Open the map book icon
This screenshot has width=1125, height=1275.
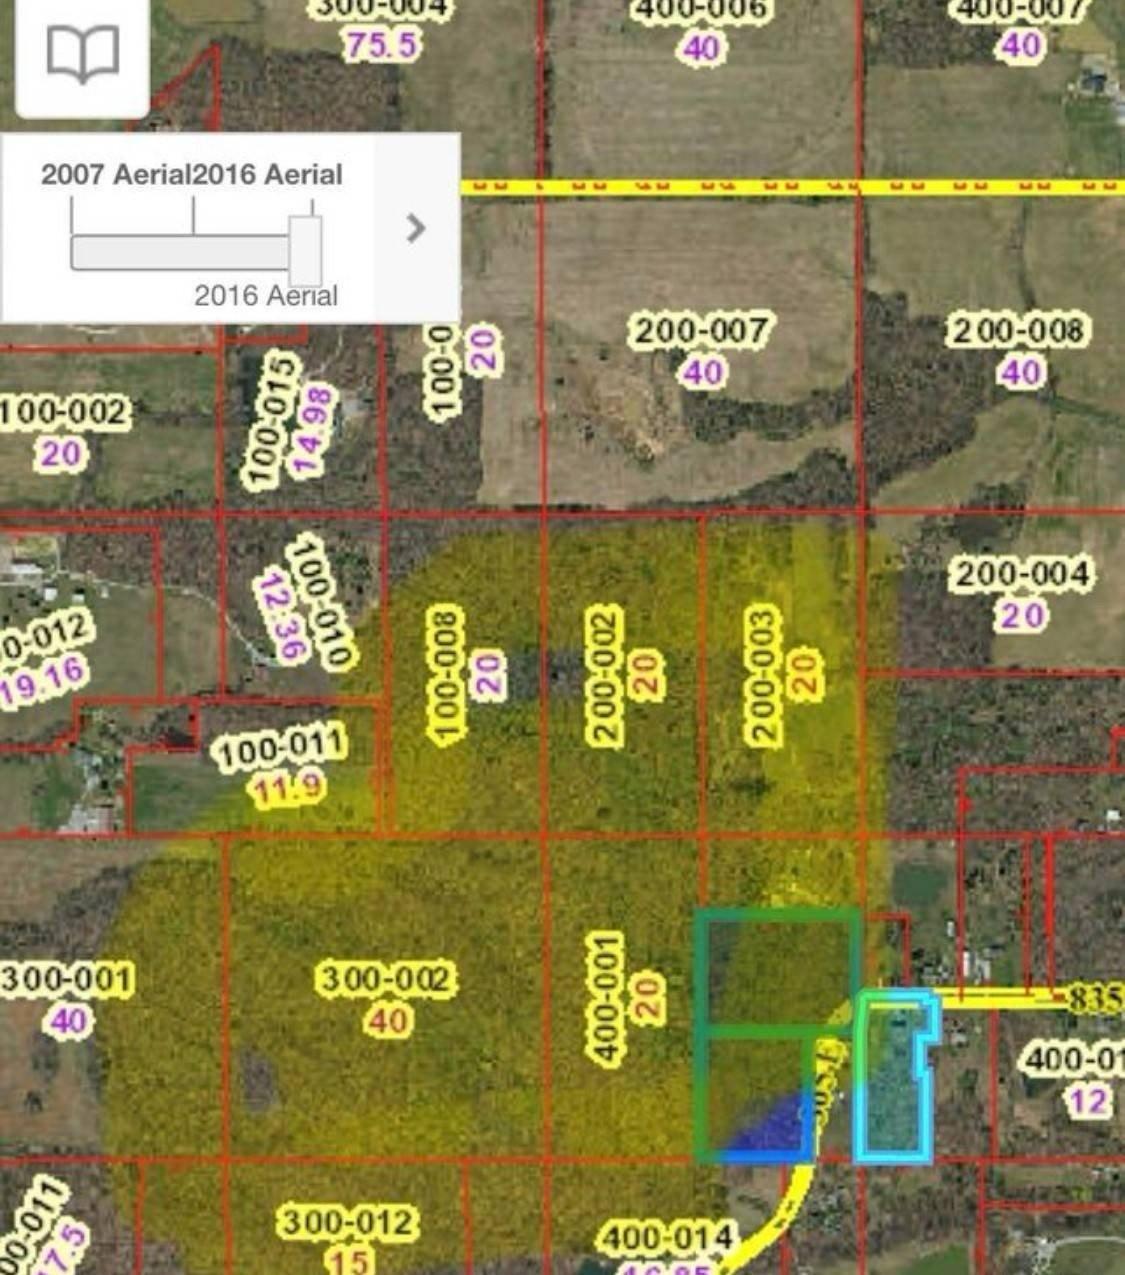pos(82,54)
